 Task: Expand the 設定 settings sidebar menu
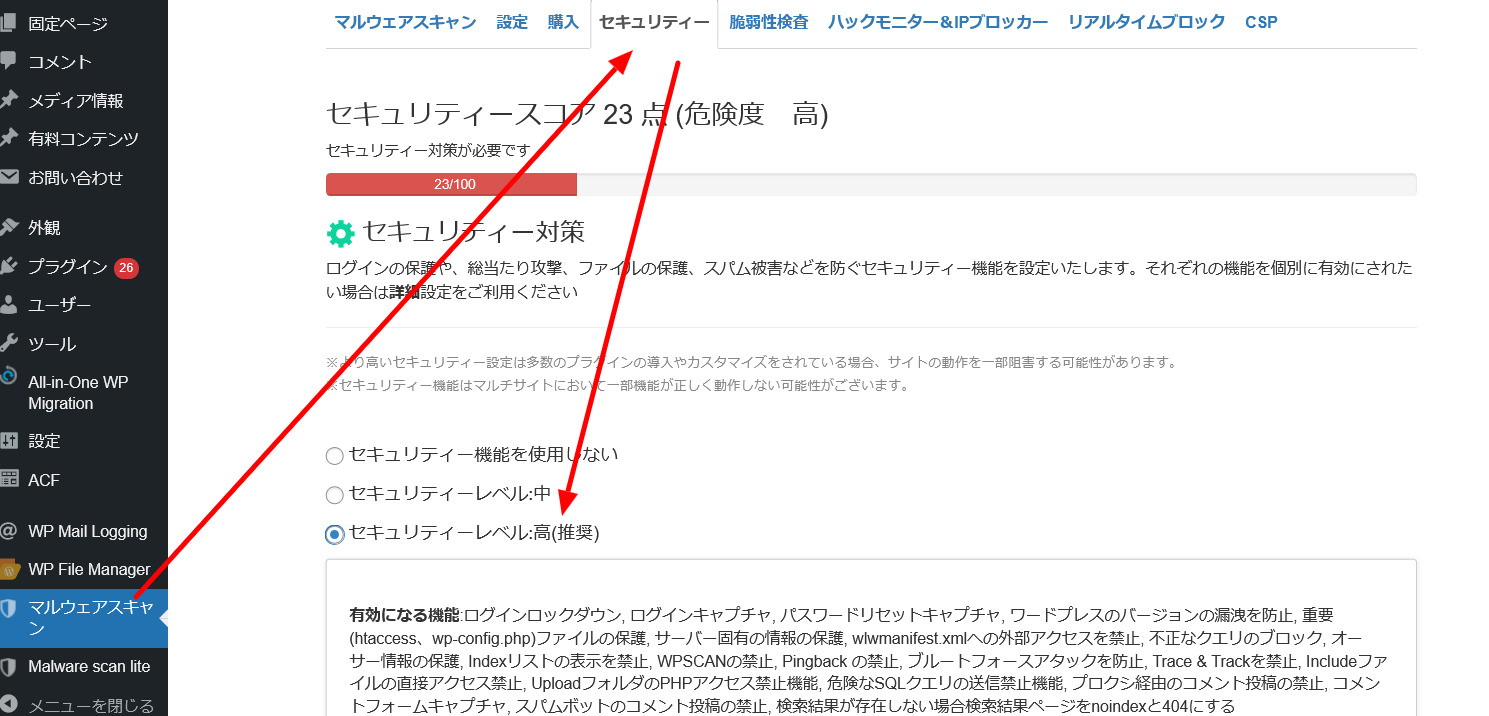(x=44, y=440)
